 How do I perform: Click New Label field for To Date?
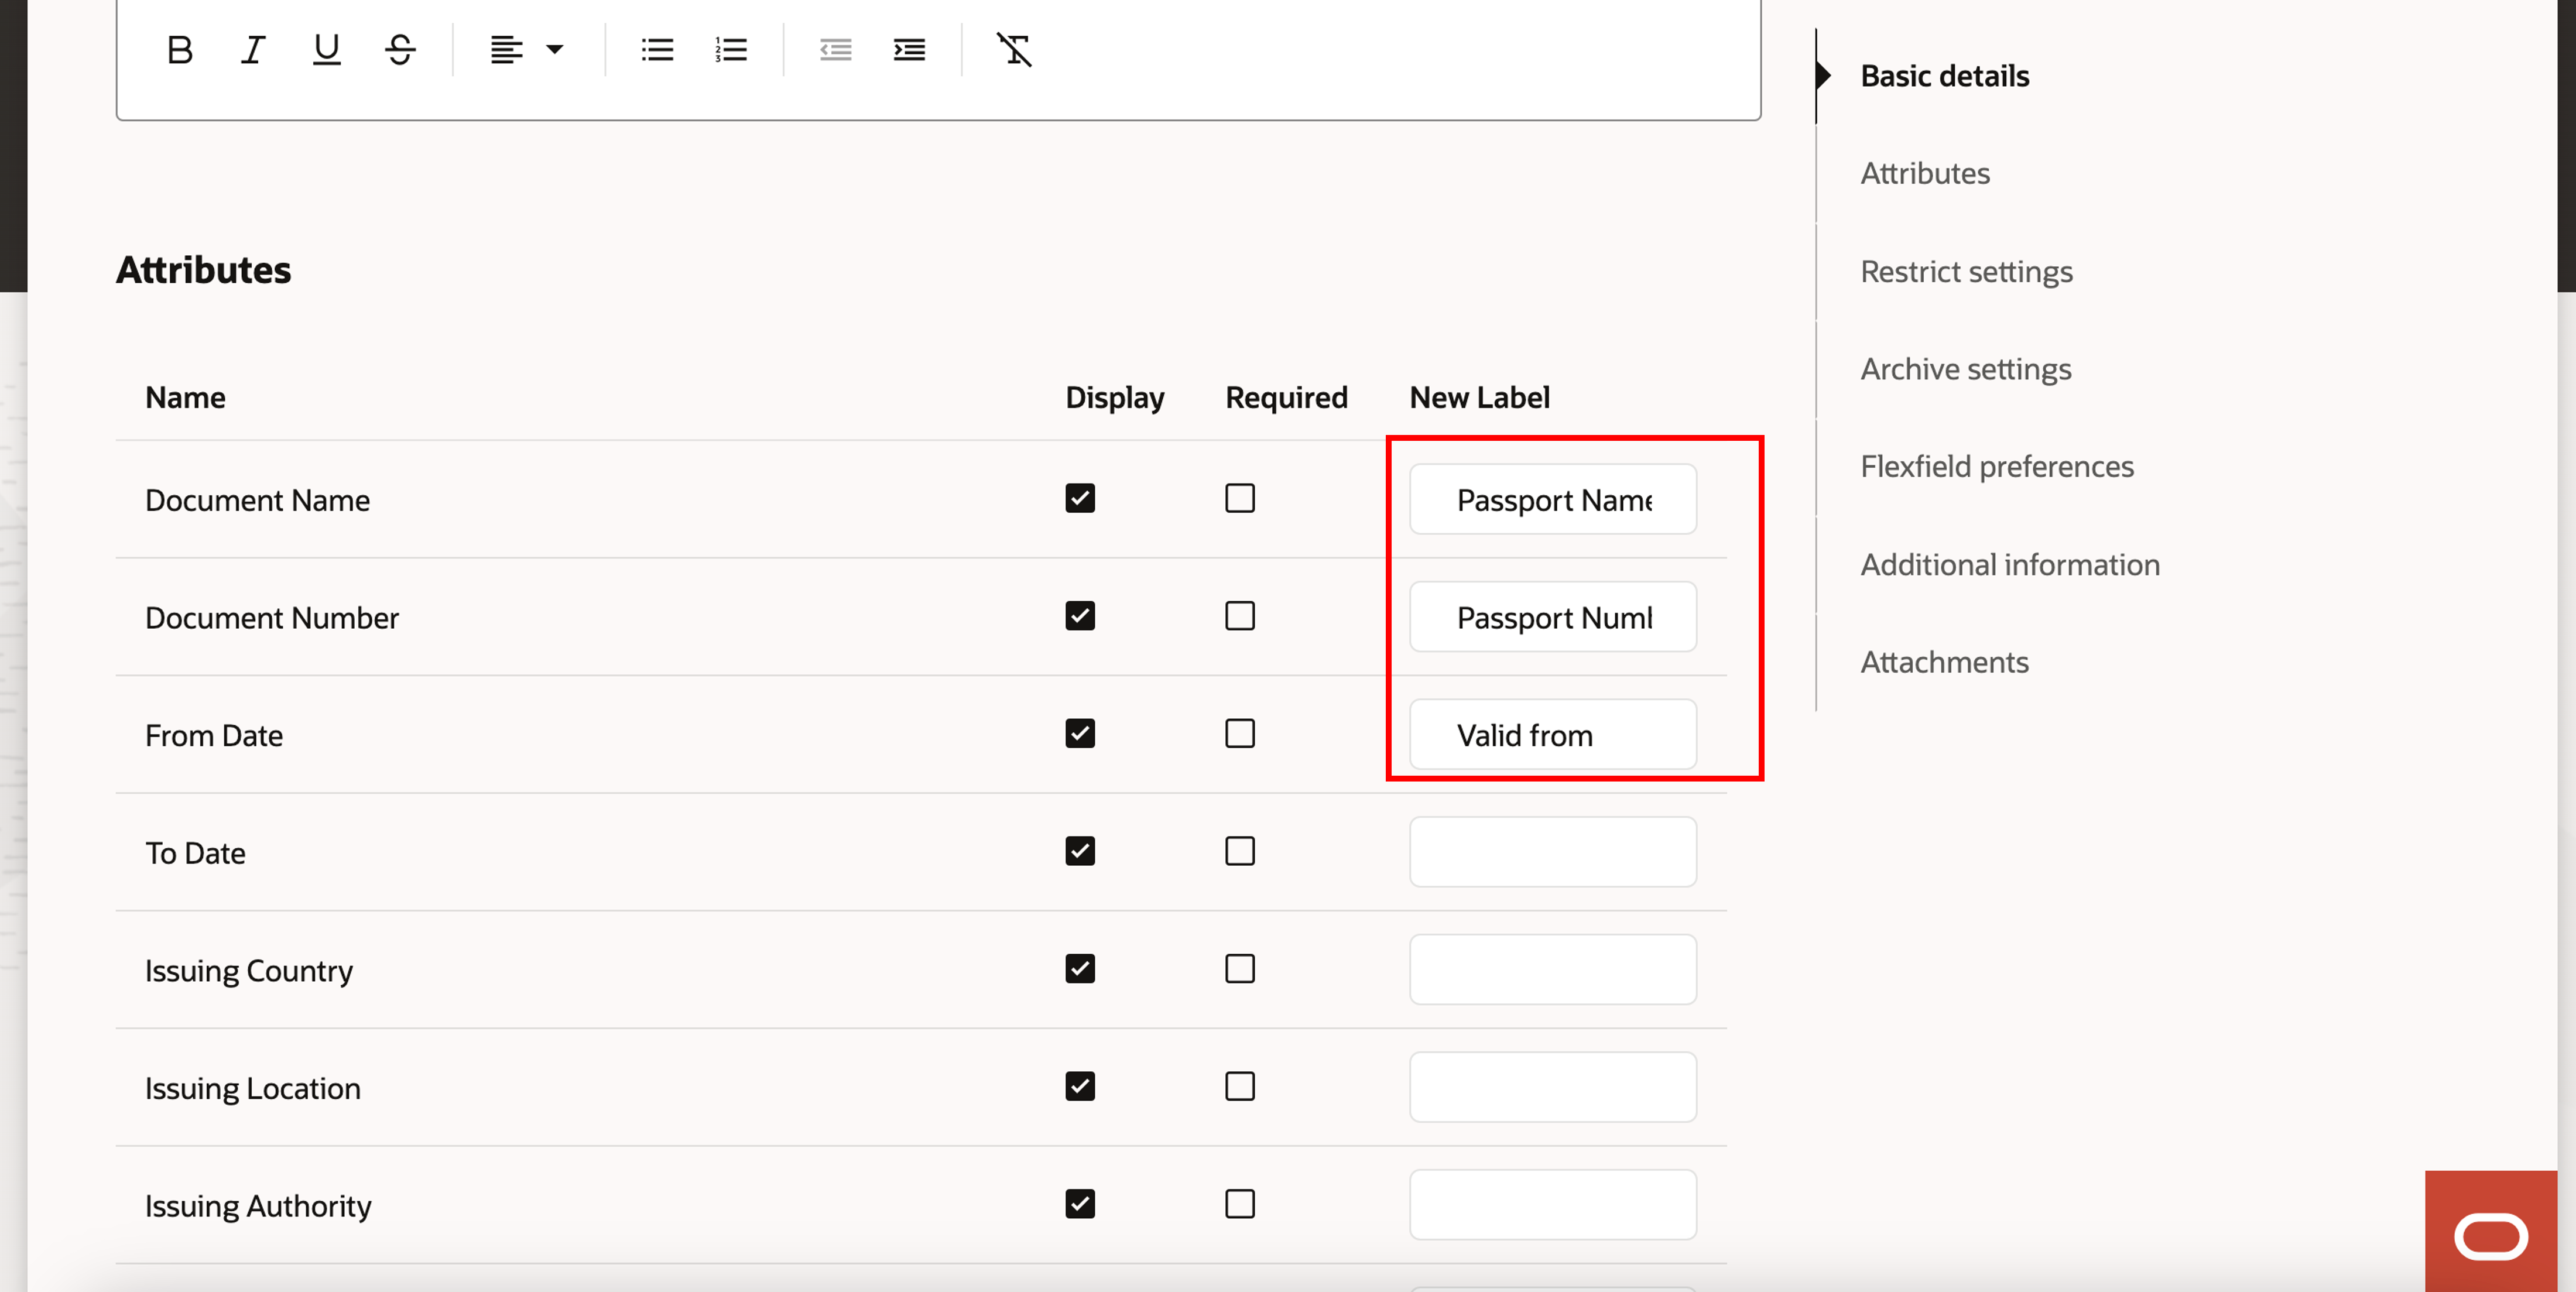pos(1552,852)
